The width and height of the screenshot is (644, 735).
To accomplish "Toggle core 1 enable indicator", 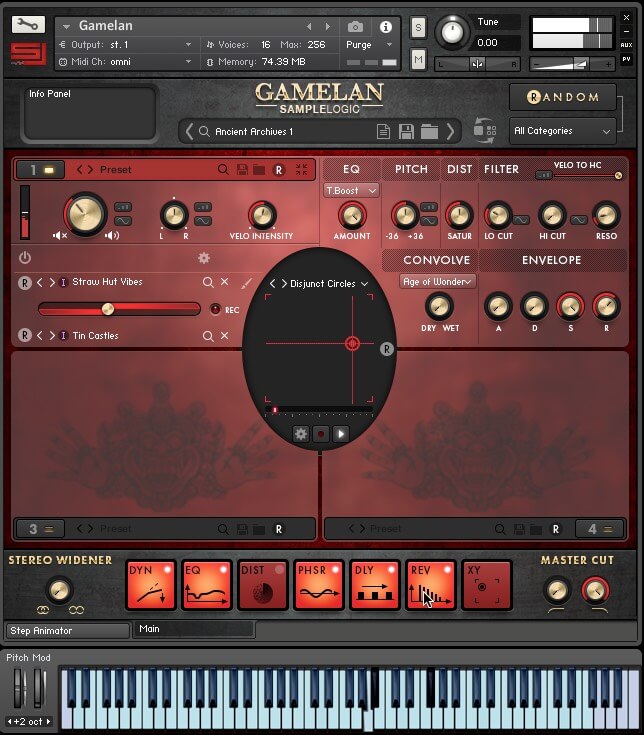I will (49, 170).
